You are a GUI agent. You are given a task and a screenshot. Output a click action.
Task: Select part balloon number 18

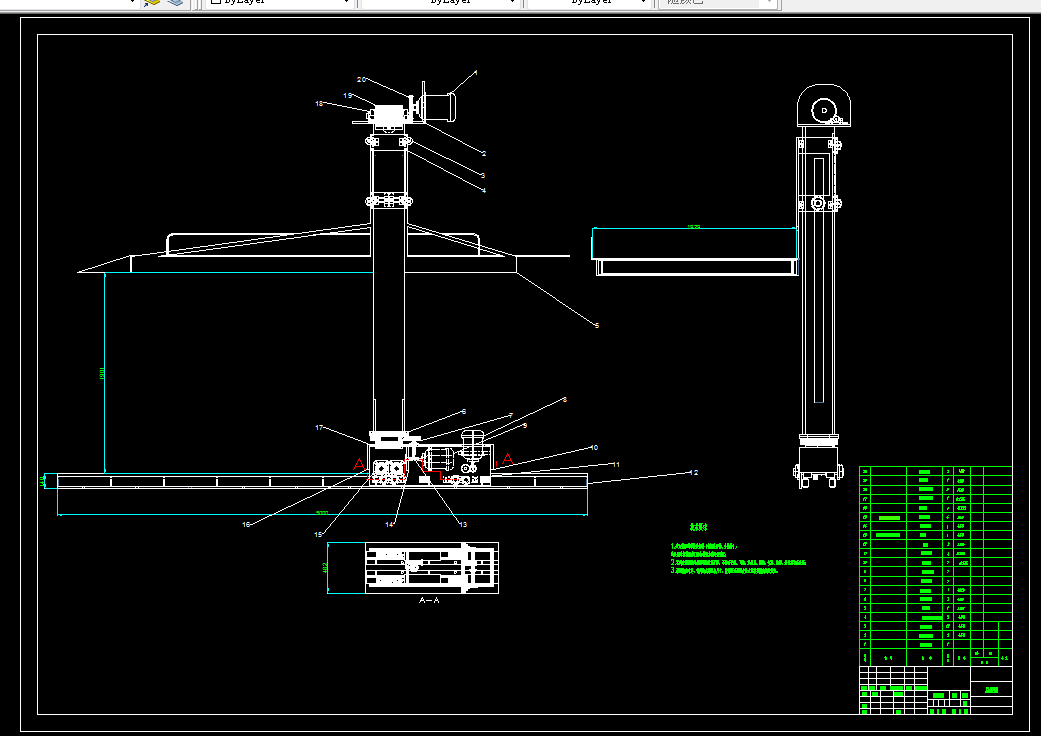[x=319, y=104]
